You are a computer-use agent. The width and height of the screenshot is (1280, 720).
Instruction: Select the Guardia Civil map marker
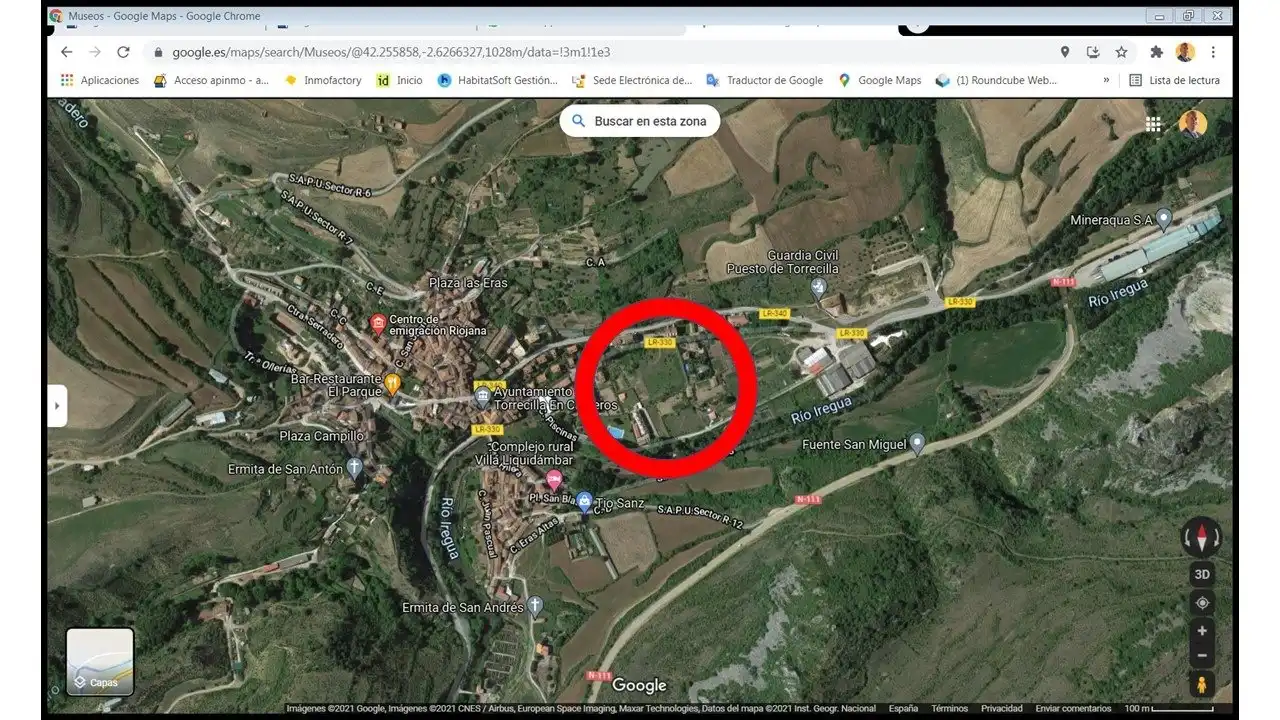pos(819,288)
